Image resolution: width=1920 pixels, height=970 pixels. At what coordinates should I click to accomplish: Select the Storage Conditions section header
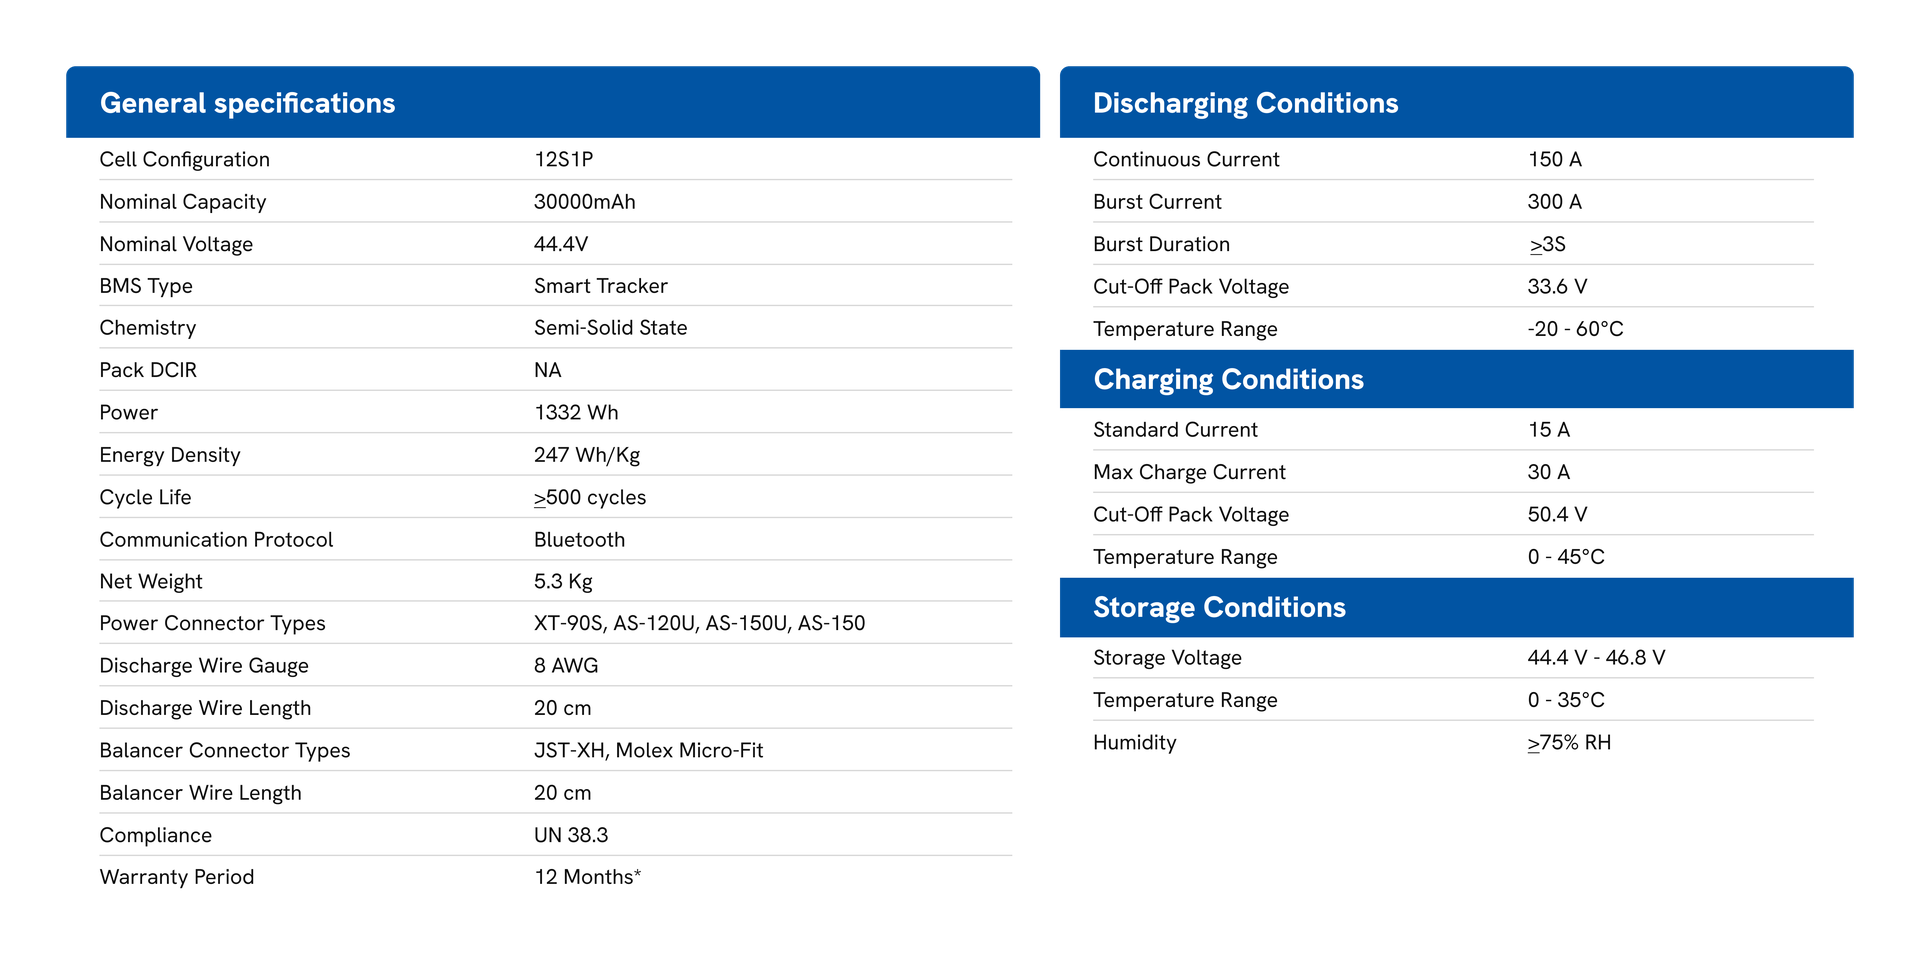click(1219, 607)
